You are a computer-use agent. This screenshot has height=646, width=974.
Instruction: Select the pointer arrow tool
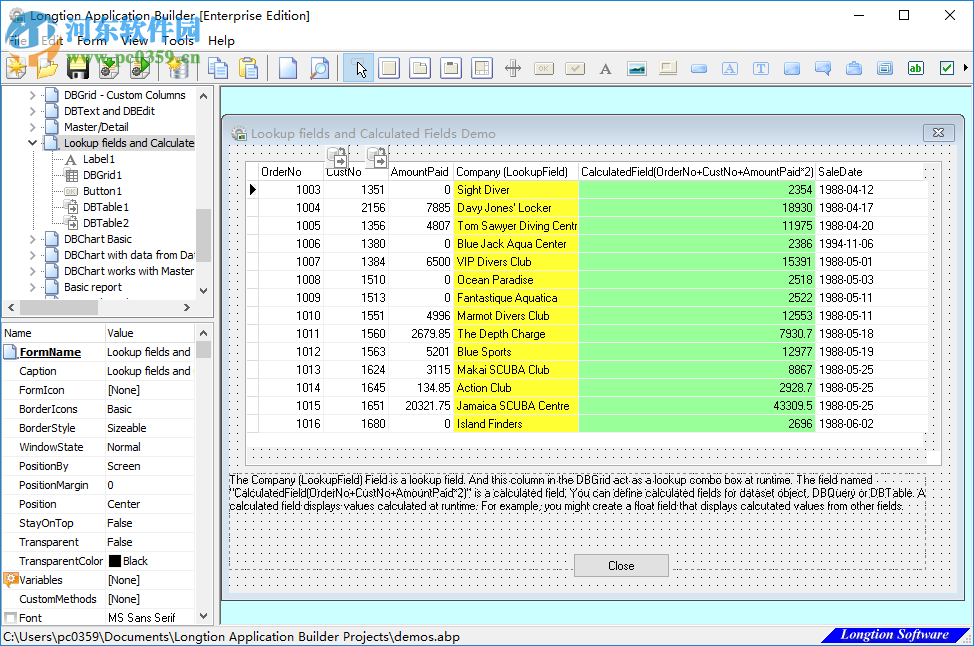pos(358,68)
